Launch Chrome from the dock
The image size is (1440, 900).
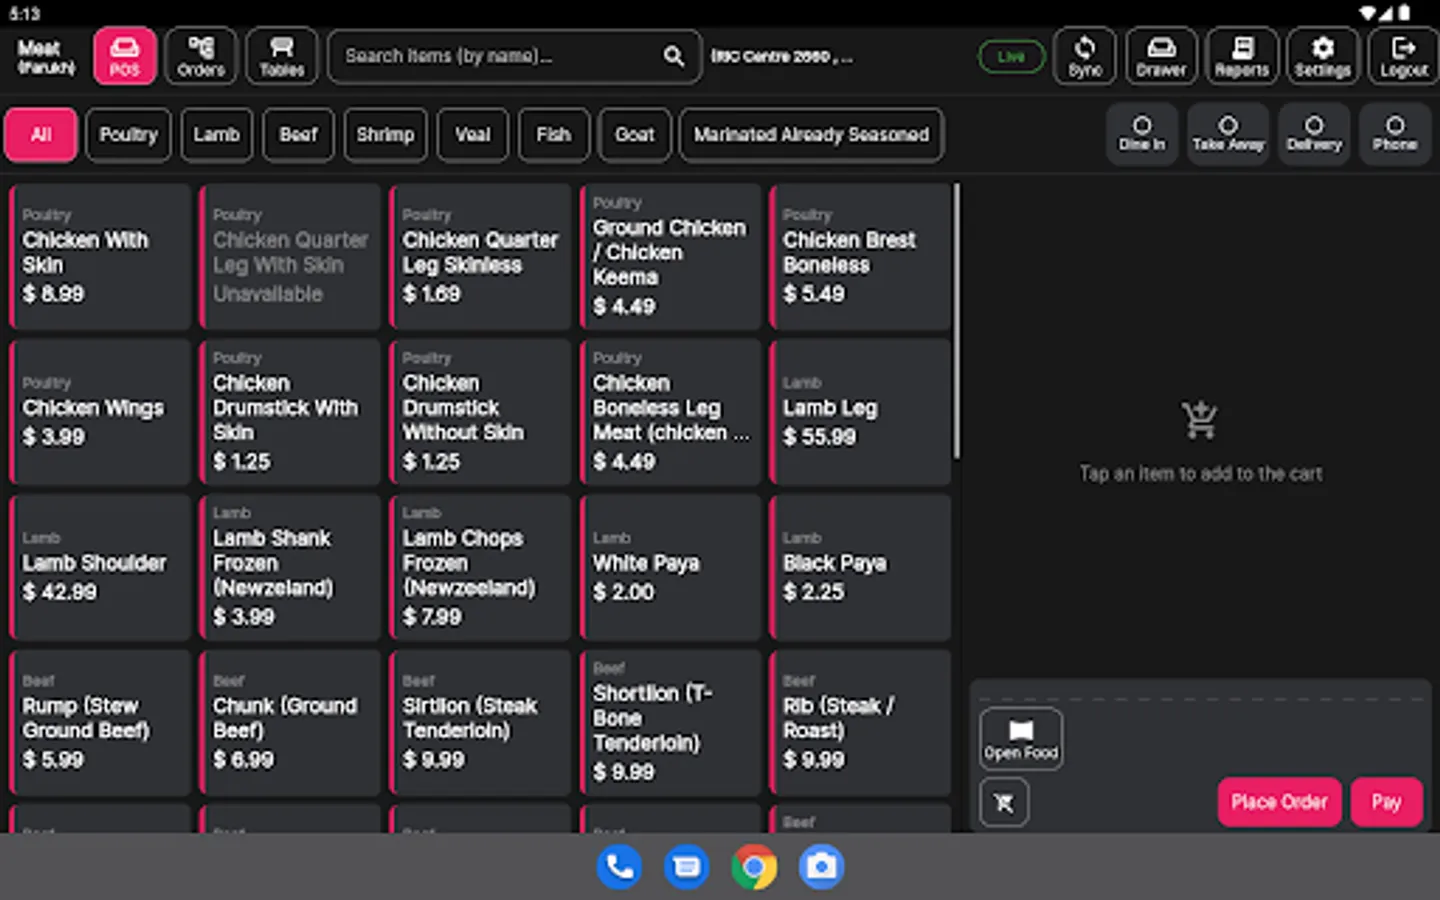coord(754,866)
